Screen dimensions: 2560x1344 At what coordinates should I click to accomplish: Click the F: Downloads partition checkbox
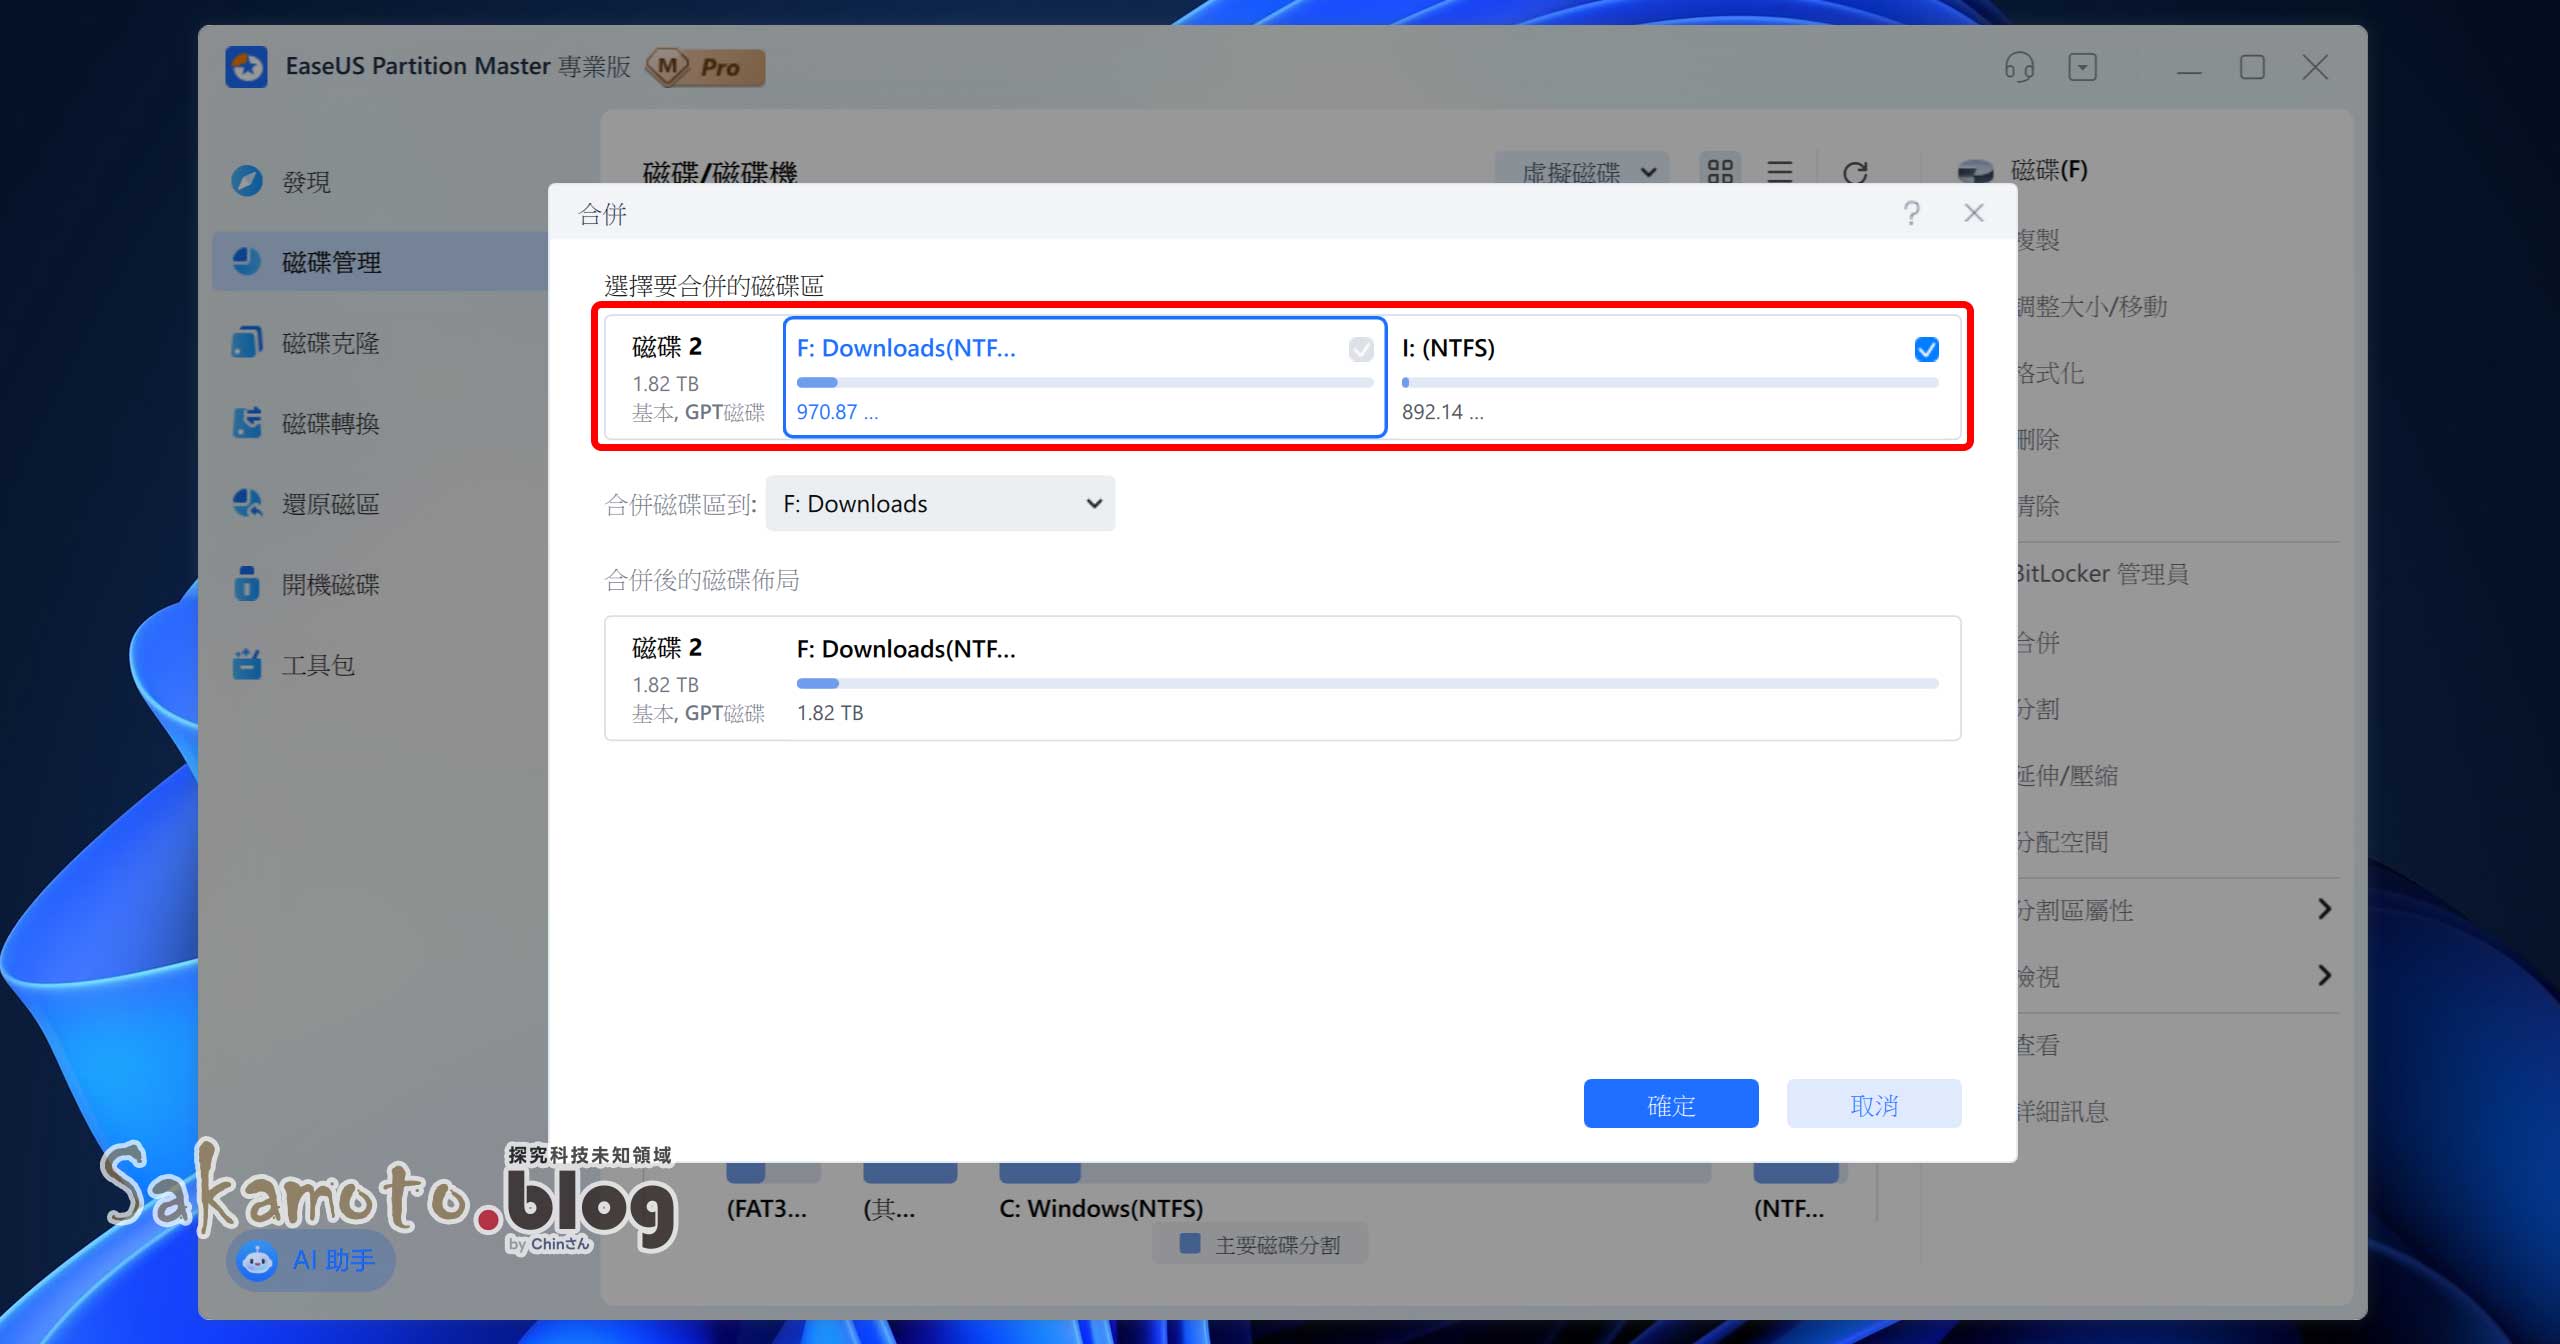pyautogui.click(x=1360, y=349)
